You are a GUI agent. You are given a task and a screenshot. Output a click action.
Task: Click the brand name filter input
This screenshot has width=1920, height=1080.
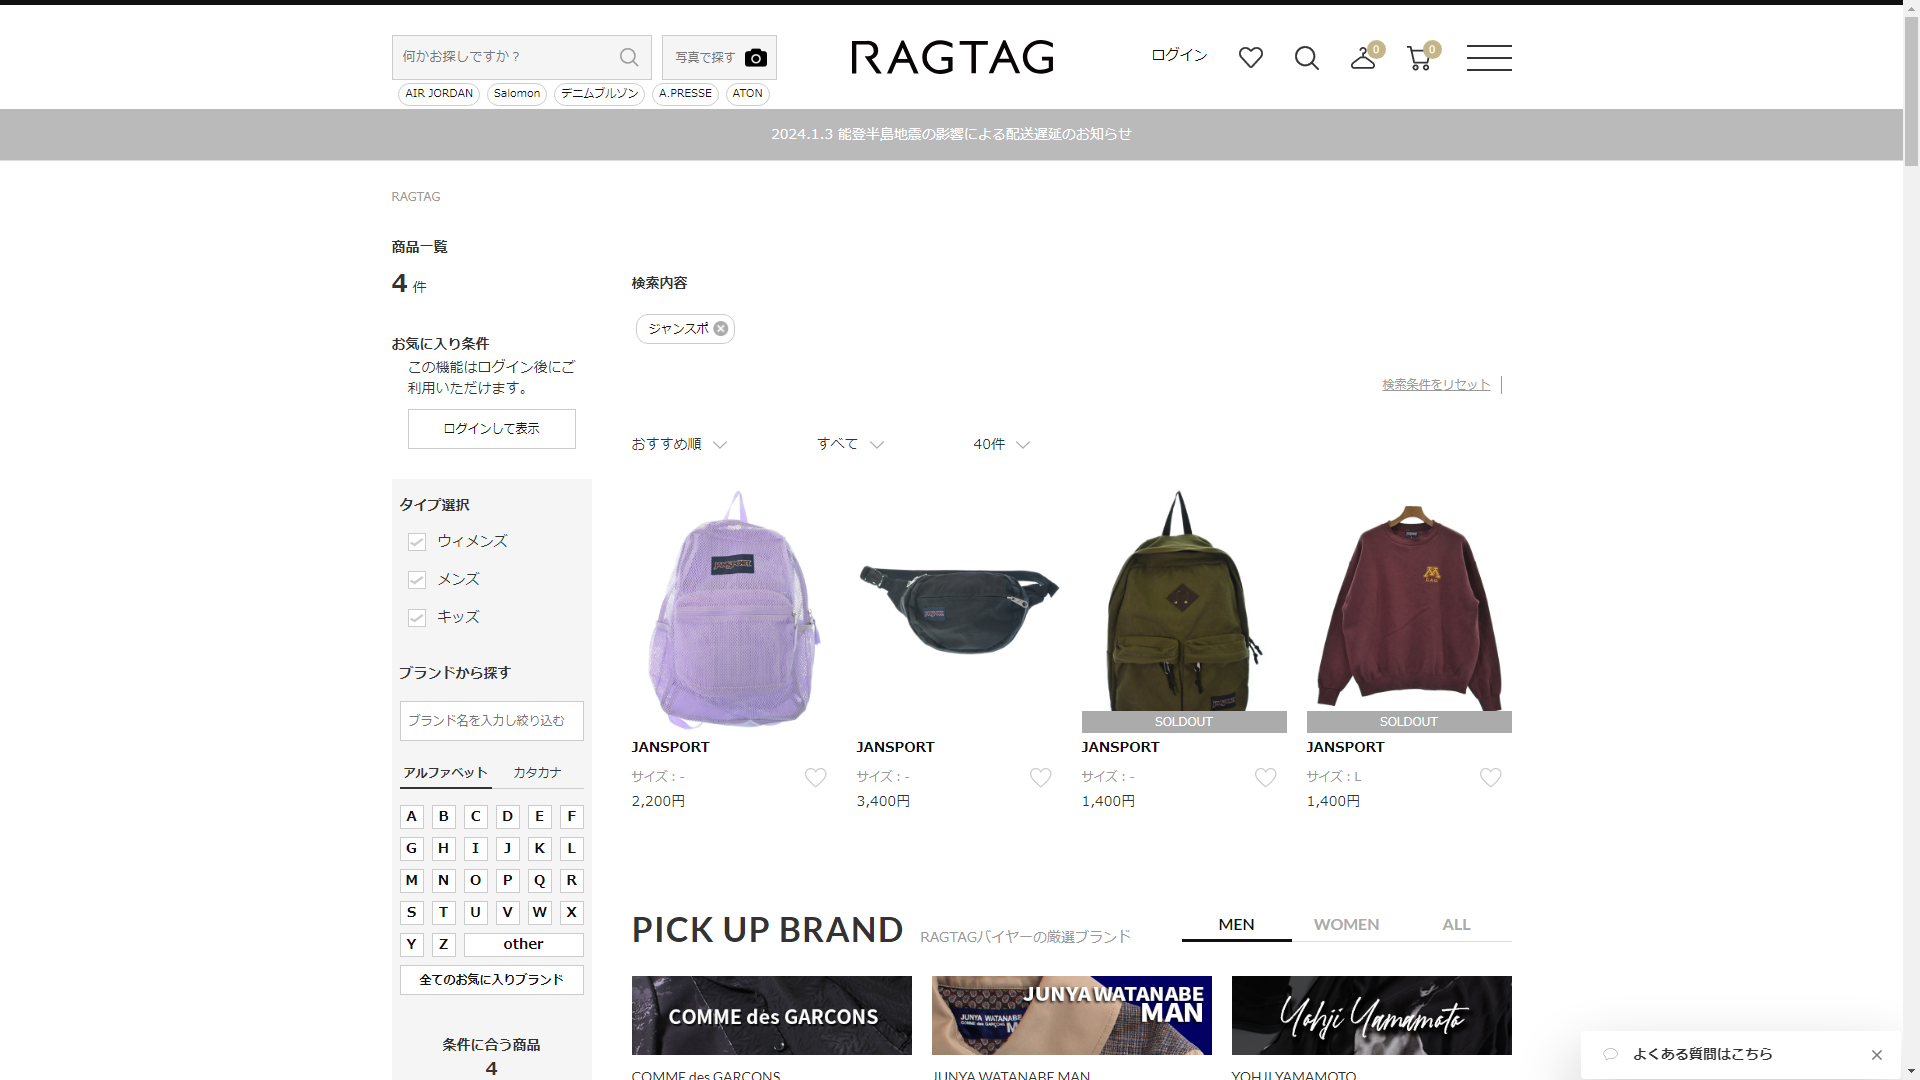coord(491,720)
